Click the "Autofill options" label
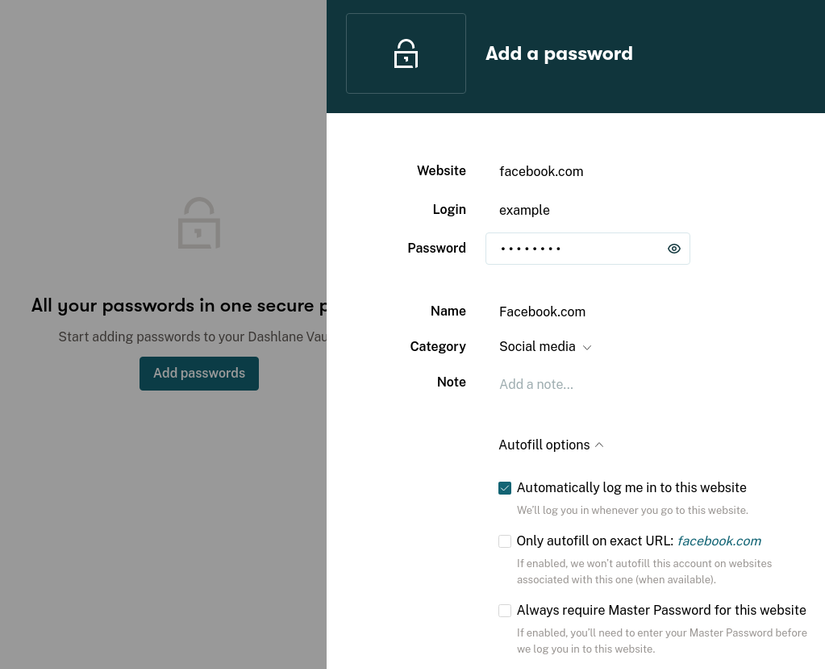This screenshot has height=669, width=825. [x=543, y=444]
